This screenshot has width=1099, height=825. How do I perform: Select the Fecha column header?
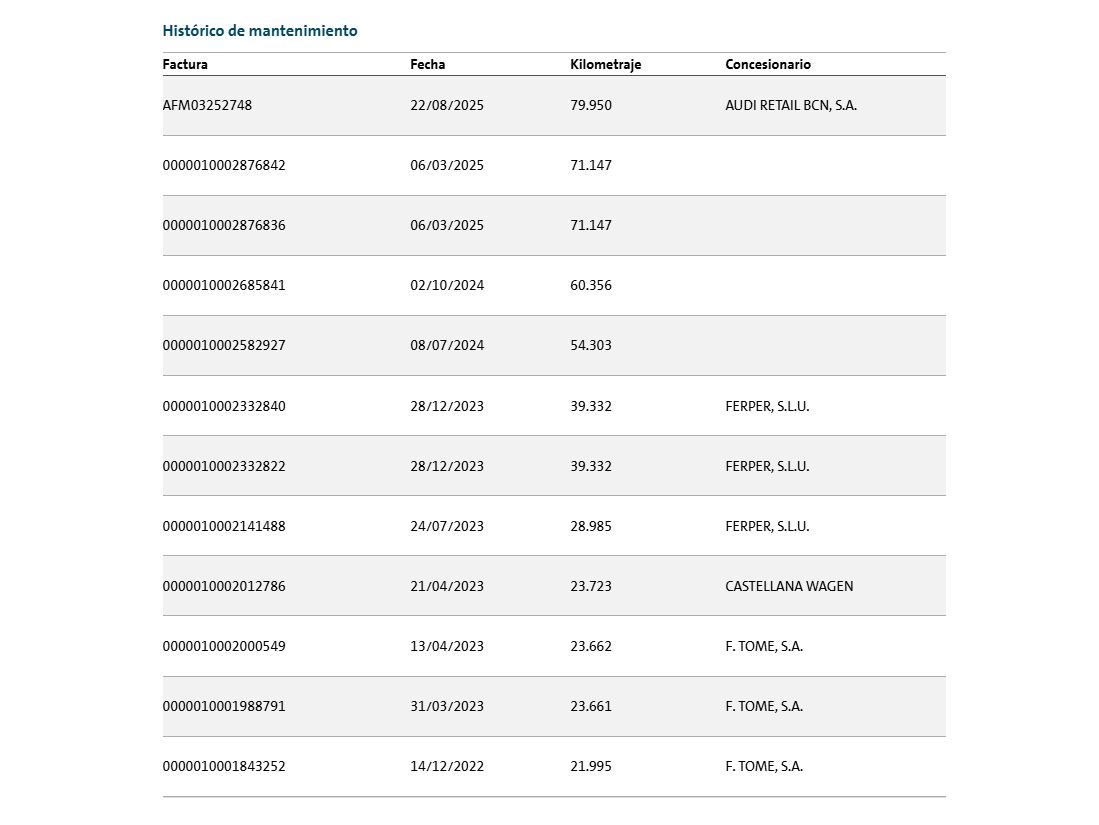pos(428,64)
